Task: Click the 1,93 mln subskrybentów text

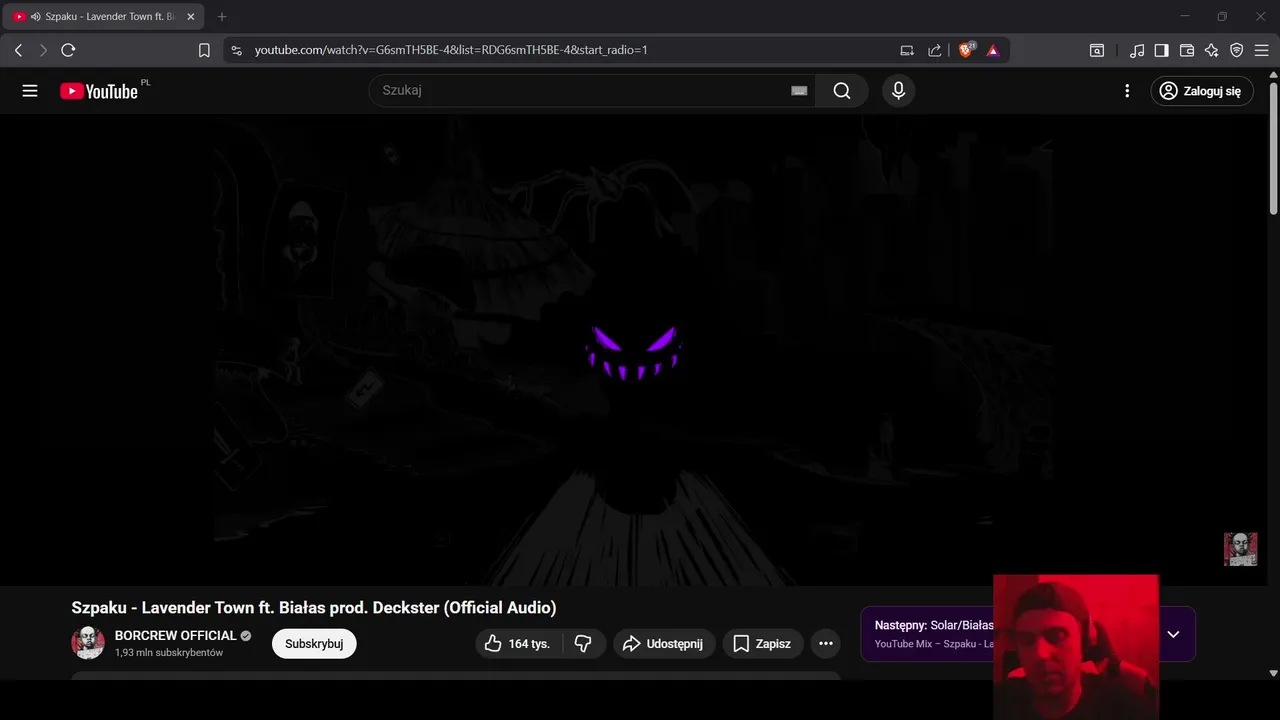Action: (x=169, y=653)
